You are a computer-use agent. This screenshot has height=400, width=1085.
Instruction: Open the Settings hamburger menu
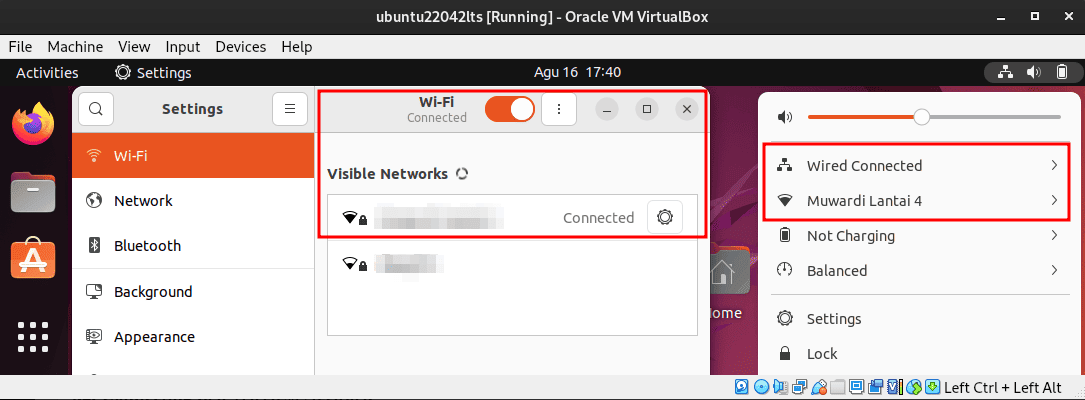[290, 109]
